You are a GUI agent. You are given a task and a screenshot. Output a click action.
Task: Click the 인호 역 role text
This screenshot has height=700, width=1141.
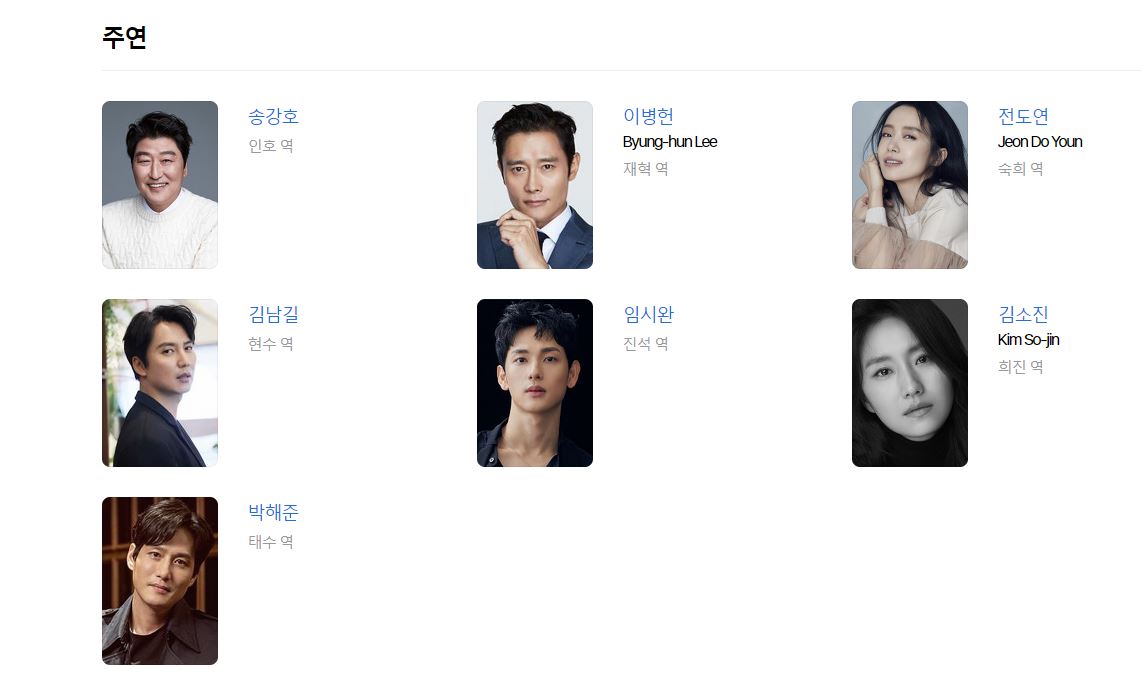[271, 146]
